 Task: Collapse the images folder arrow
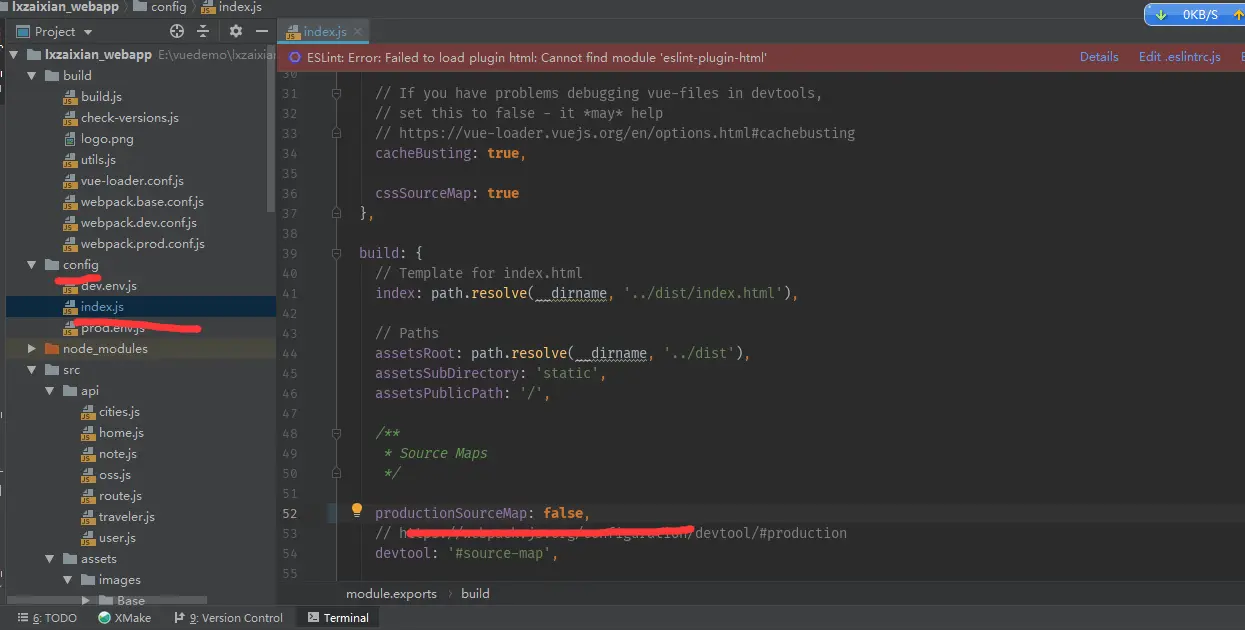pyautogui.click(x=67, y=579)
